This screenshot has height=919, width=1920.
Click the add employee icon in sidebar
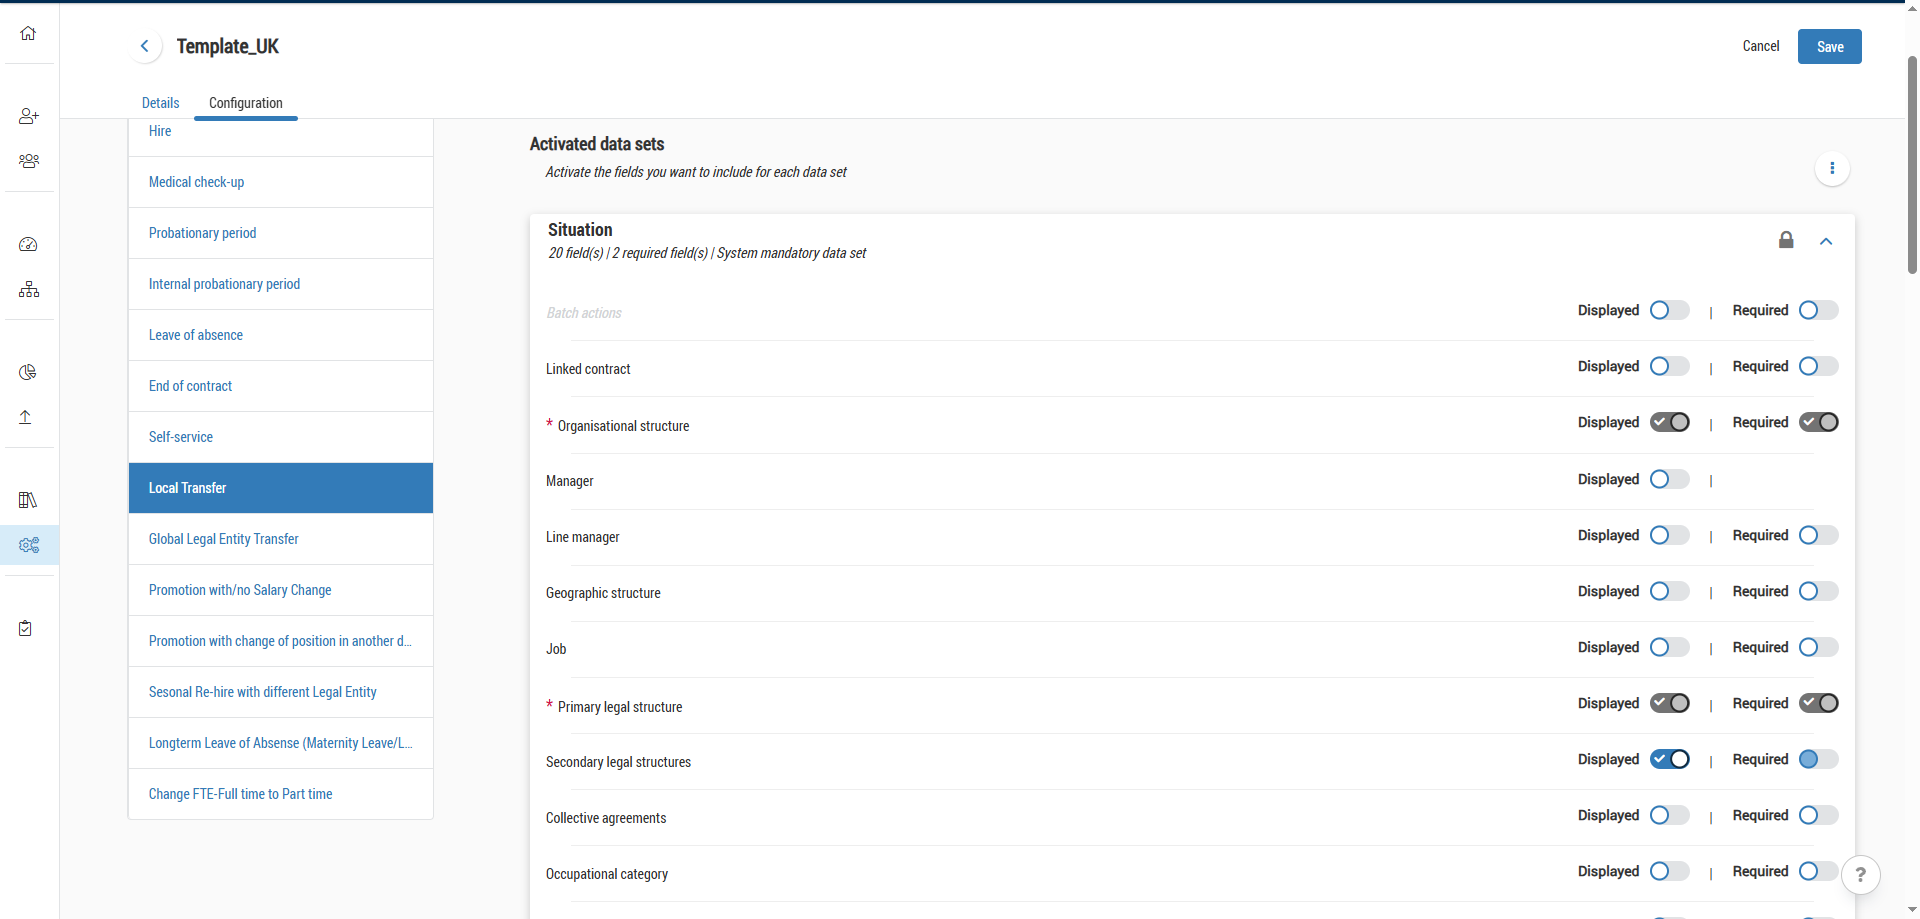[28, 116]
